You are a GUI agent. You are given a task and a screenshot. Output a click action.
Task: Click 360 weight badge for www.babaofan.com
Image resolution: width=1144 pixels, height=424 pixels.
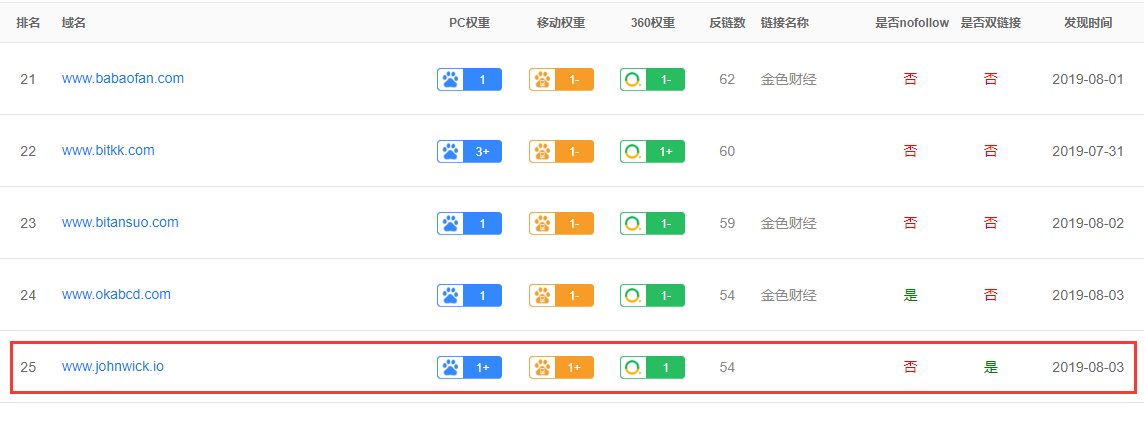[x=652, y=80]
